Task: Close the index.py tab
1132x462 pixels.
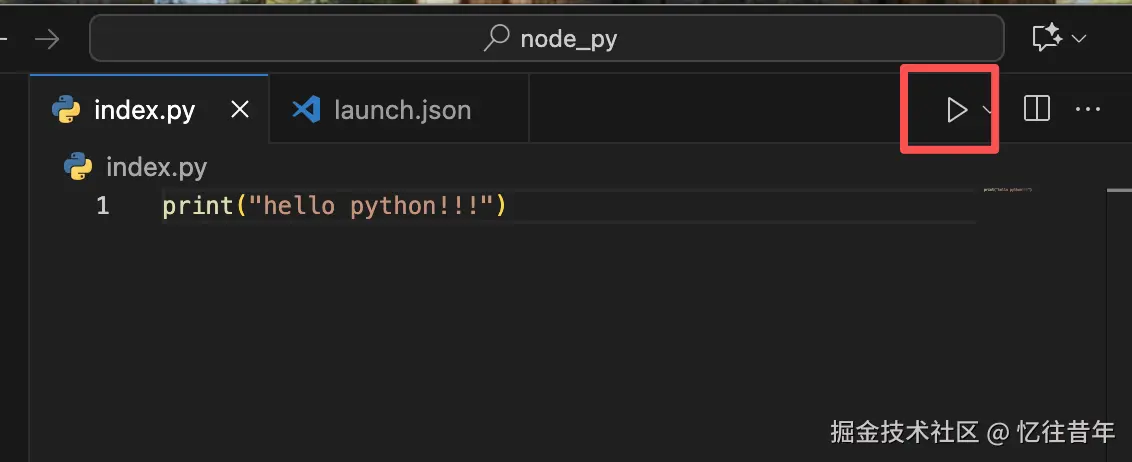Action: 240,109
